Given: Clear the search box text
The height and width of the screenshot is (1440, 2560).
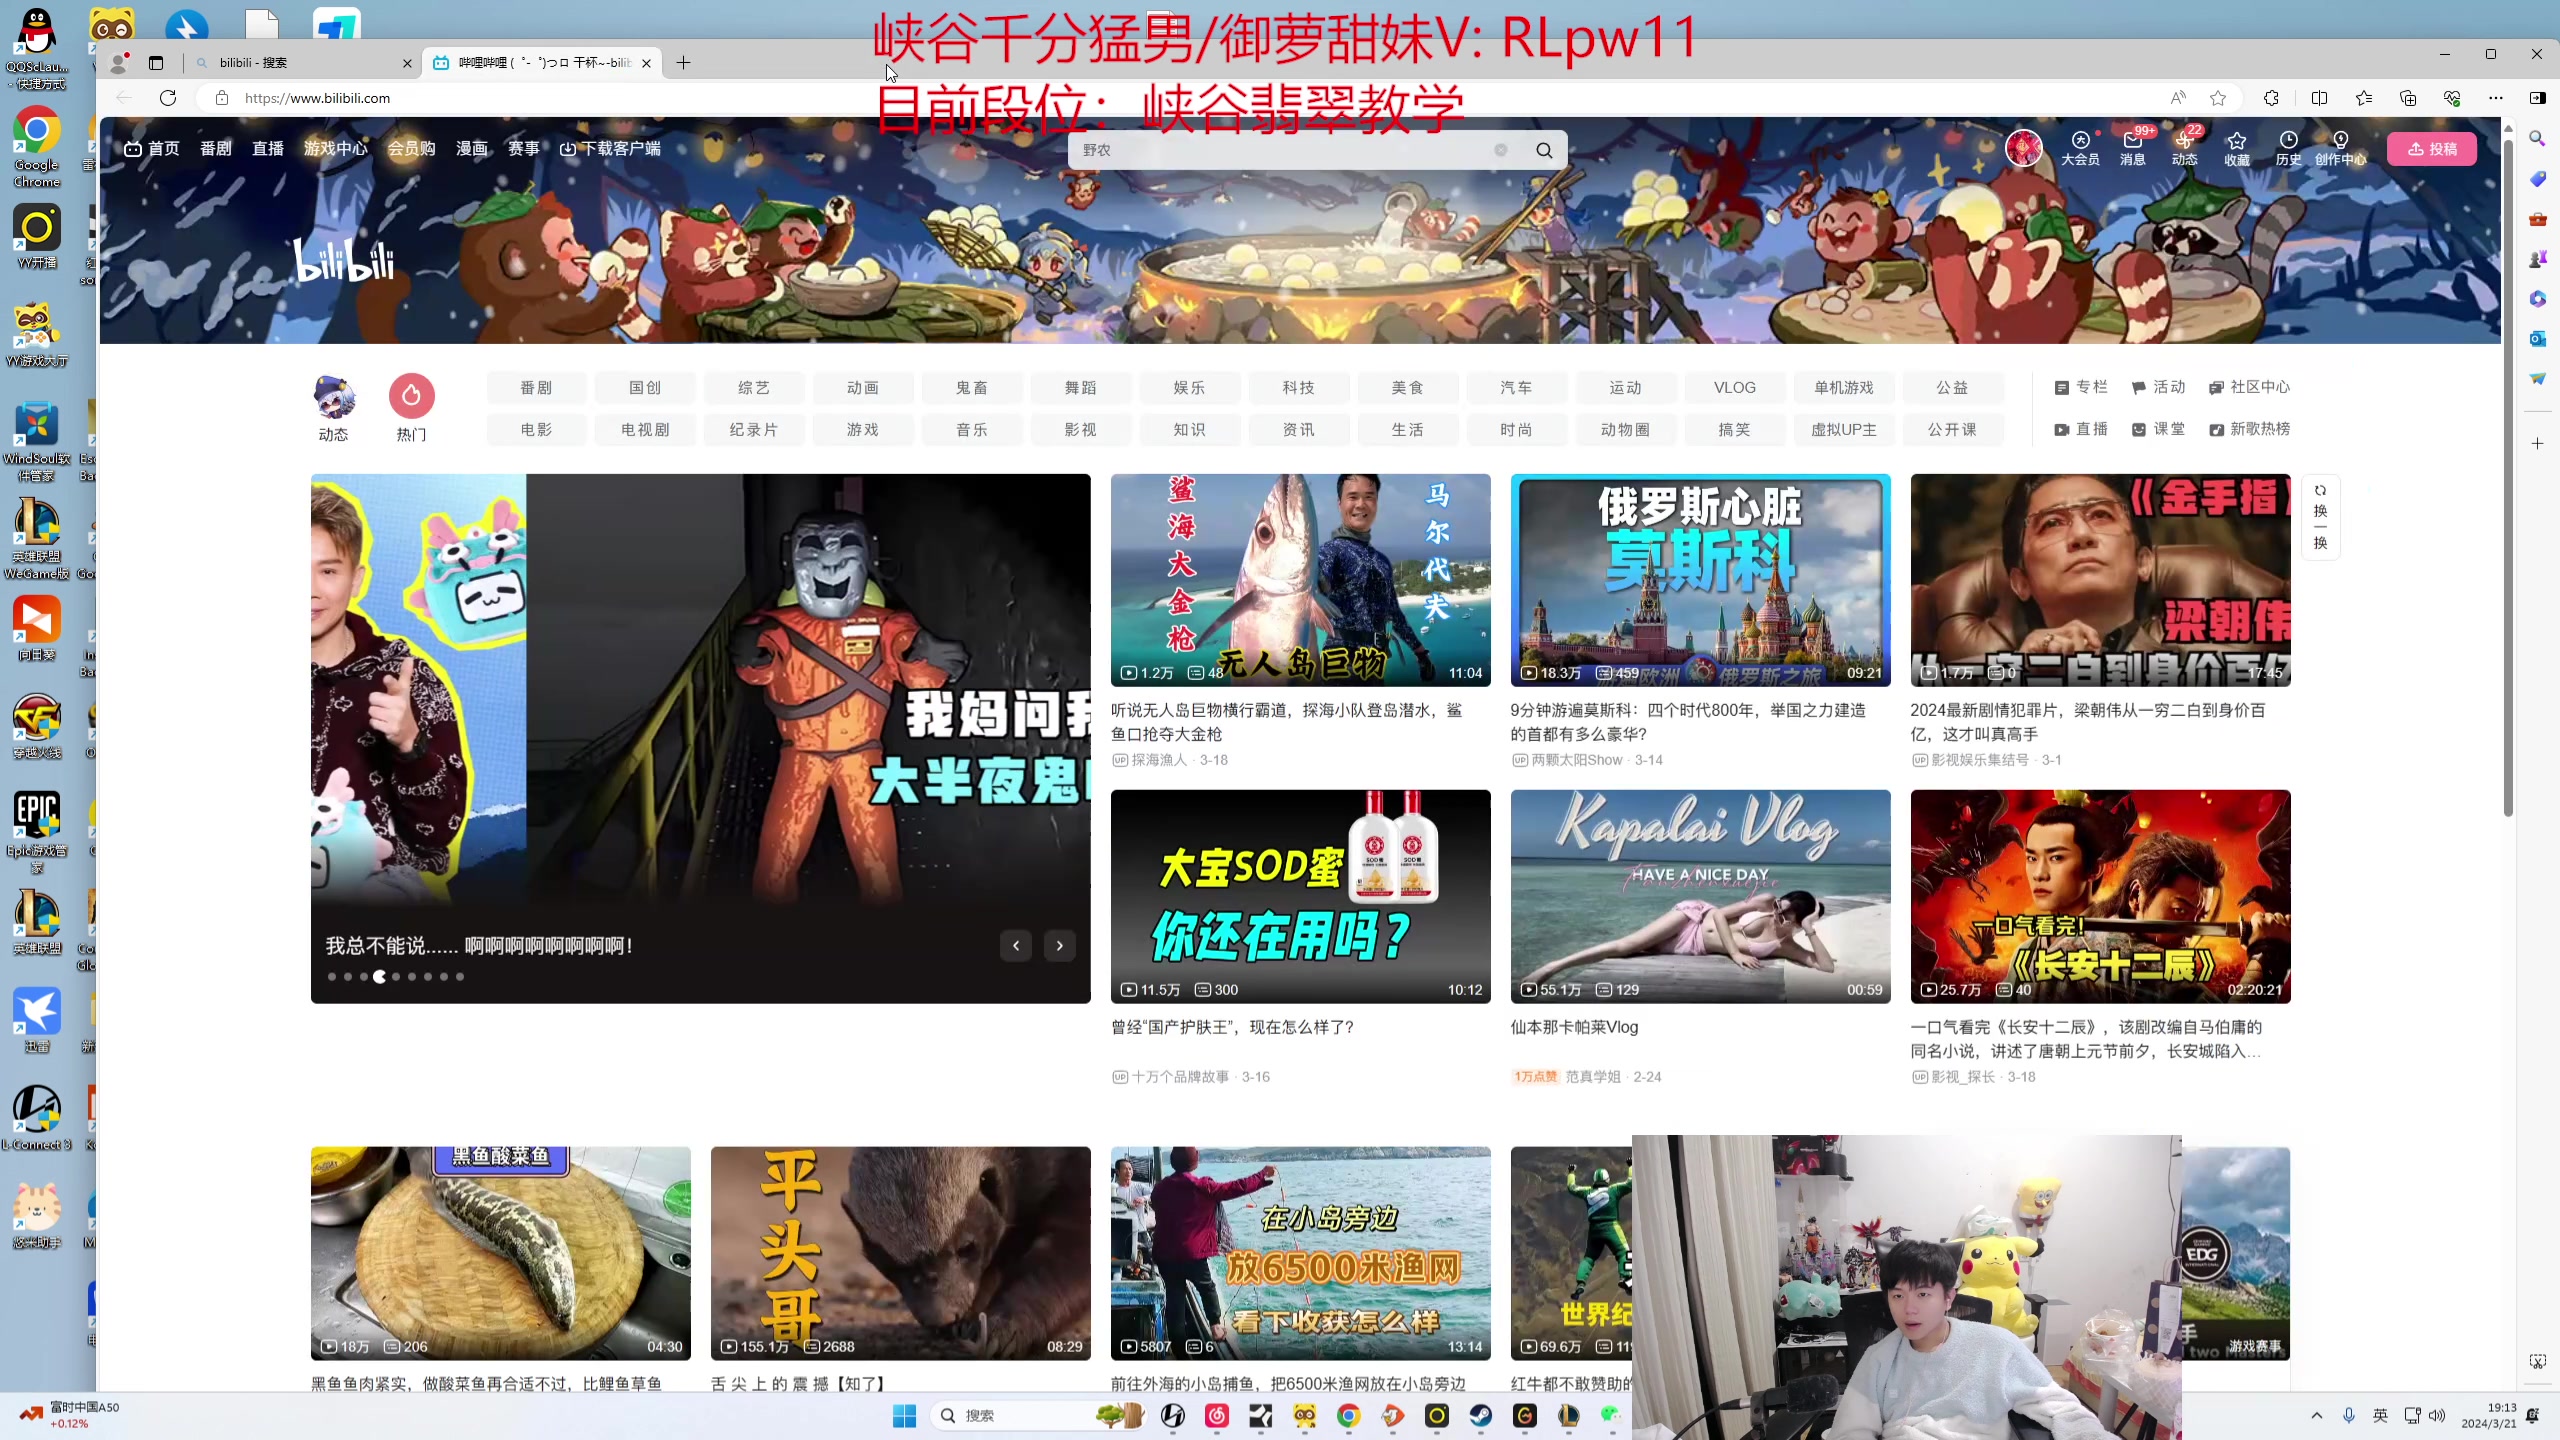Looking at the screenshot, I should [x=1500, y=150].
